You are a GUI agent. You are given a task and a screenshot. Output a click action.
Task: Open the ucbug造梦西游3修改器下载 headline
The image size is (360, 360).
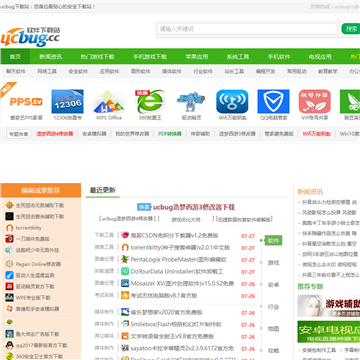194,207
